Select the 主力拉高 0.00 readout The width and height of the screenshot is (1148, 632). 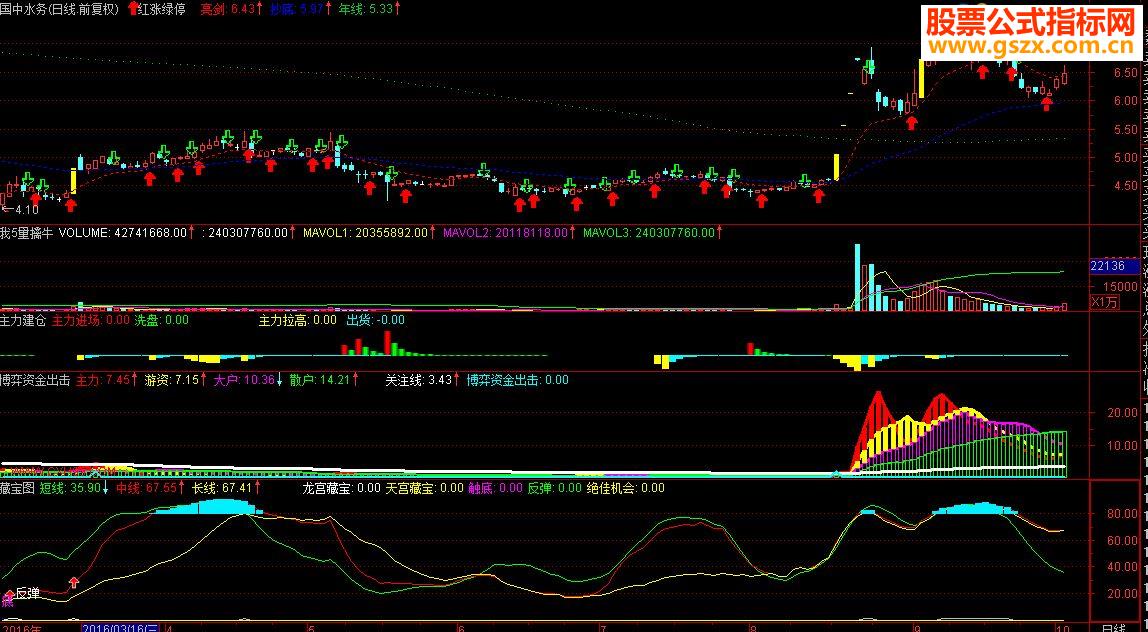(x=297, y=320)
